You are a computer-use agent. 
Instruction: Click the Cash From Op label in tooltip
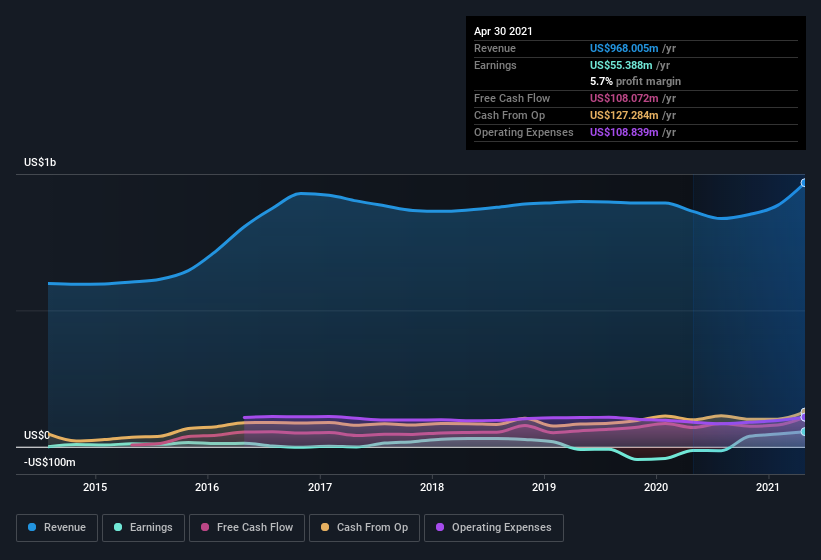509,115
